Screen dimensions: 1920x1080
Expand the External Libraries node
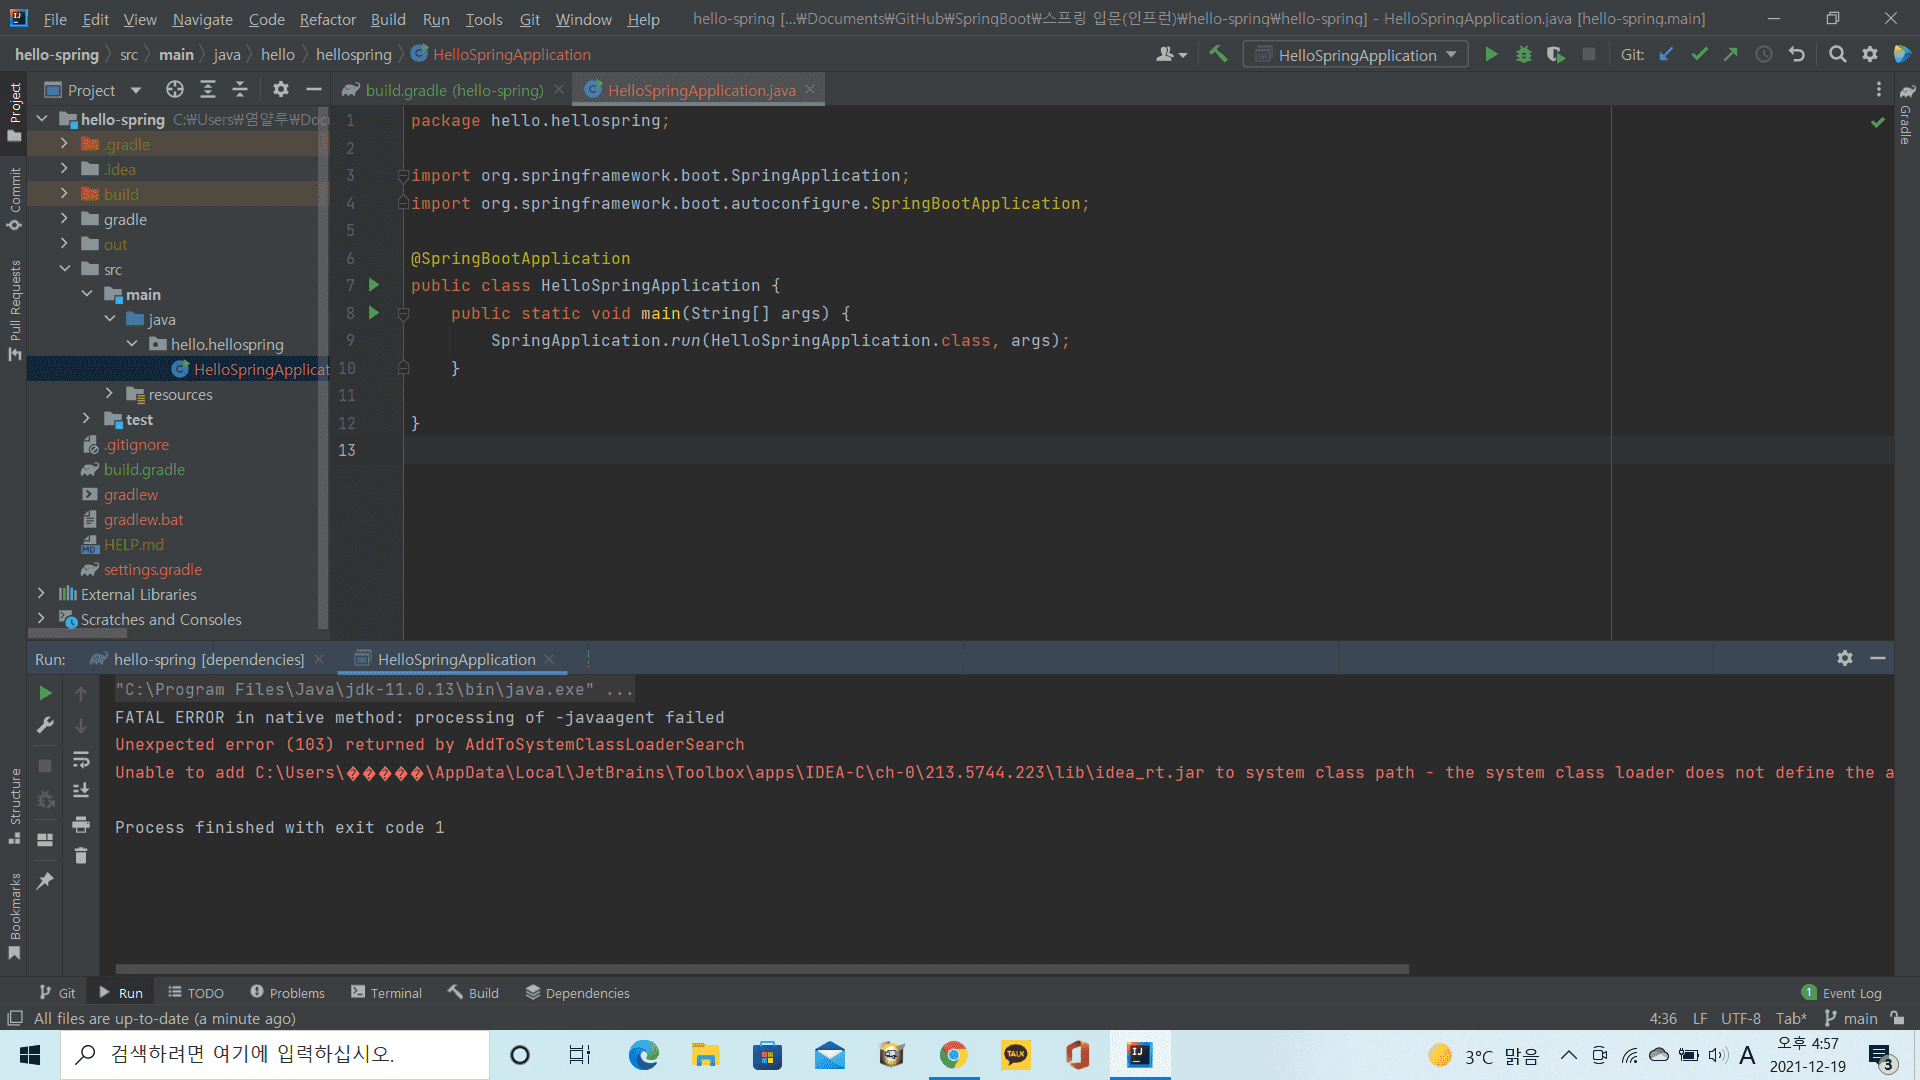tap(41, 594)
